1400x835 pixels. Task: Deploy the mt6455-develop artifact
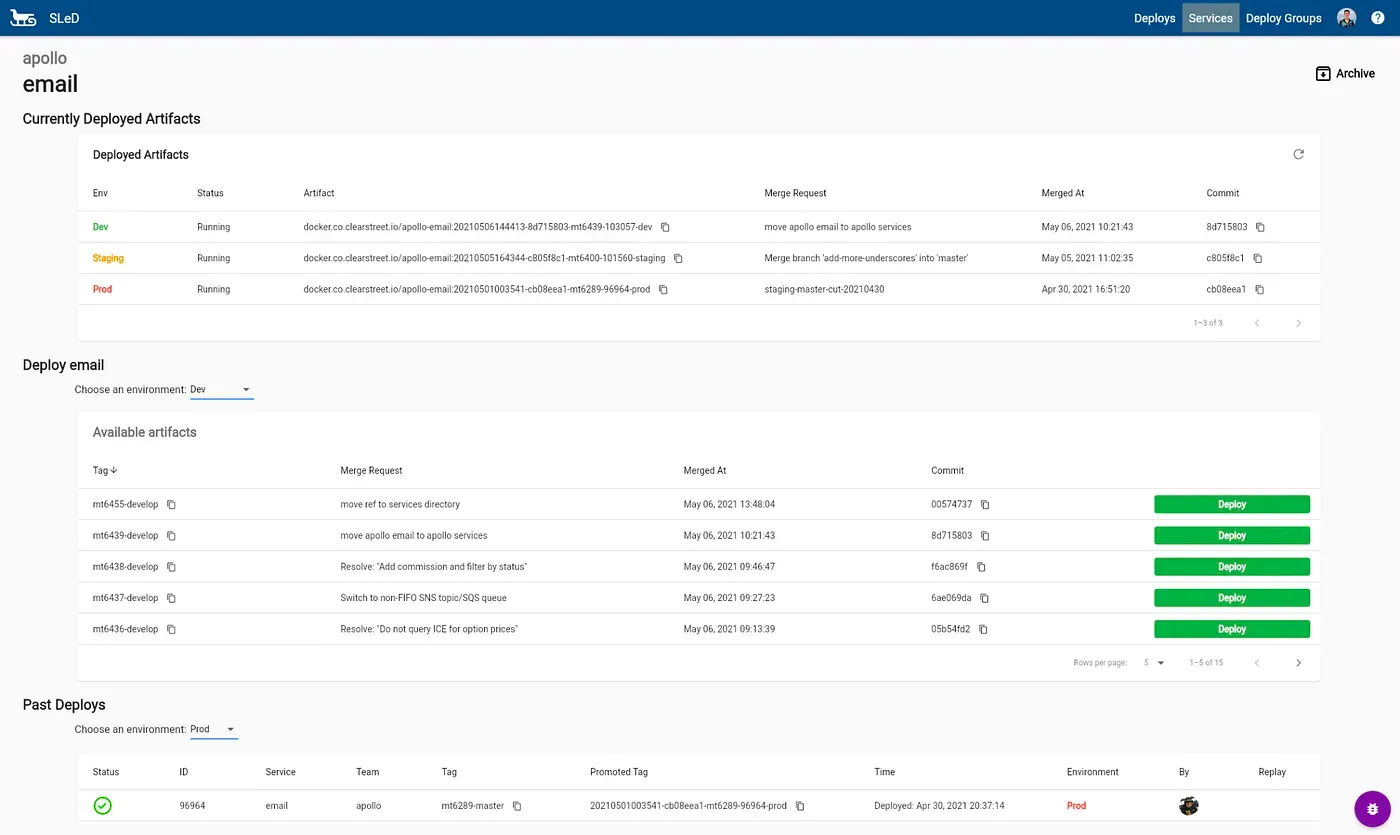coord(1231,504)
